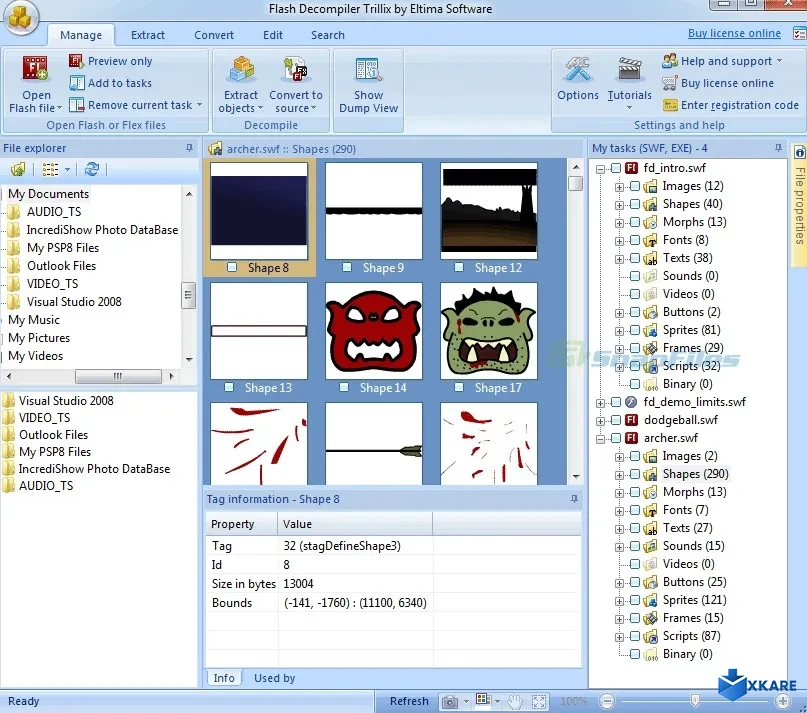Click the Tutorials clapperboard icon
Image resolution: width=807 pixels, height=713 pixels.
(629, 69)
